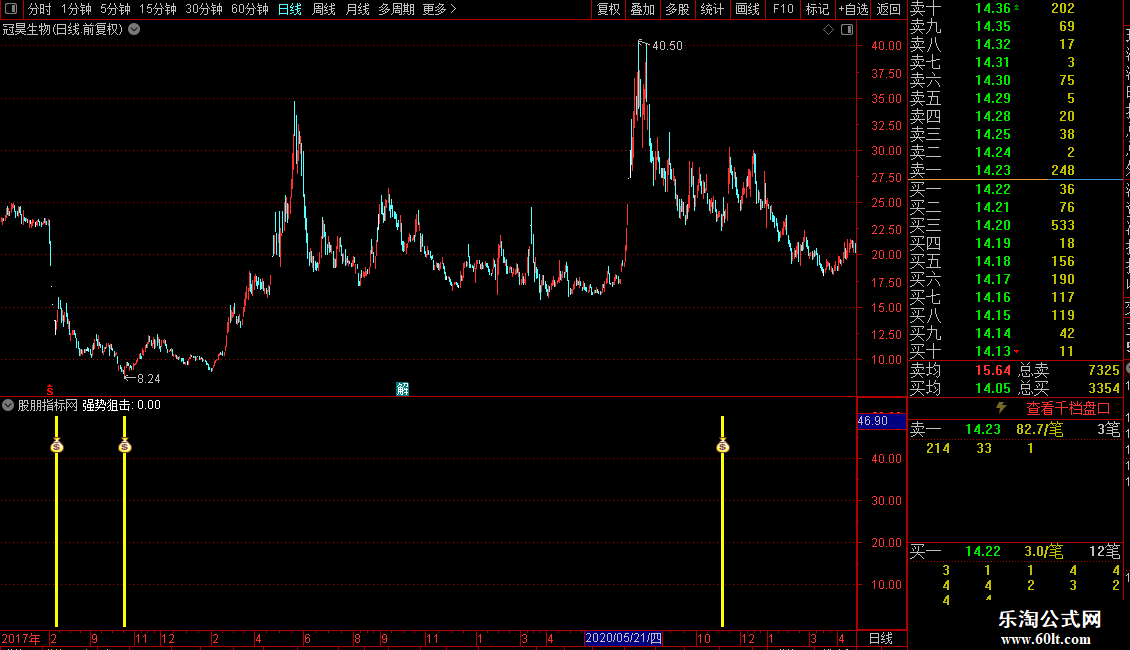Click the 8.24 low price label

(148, 379)
